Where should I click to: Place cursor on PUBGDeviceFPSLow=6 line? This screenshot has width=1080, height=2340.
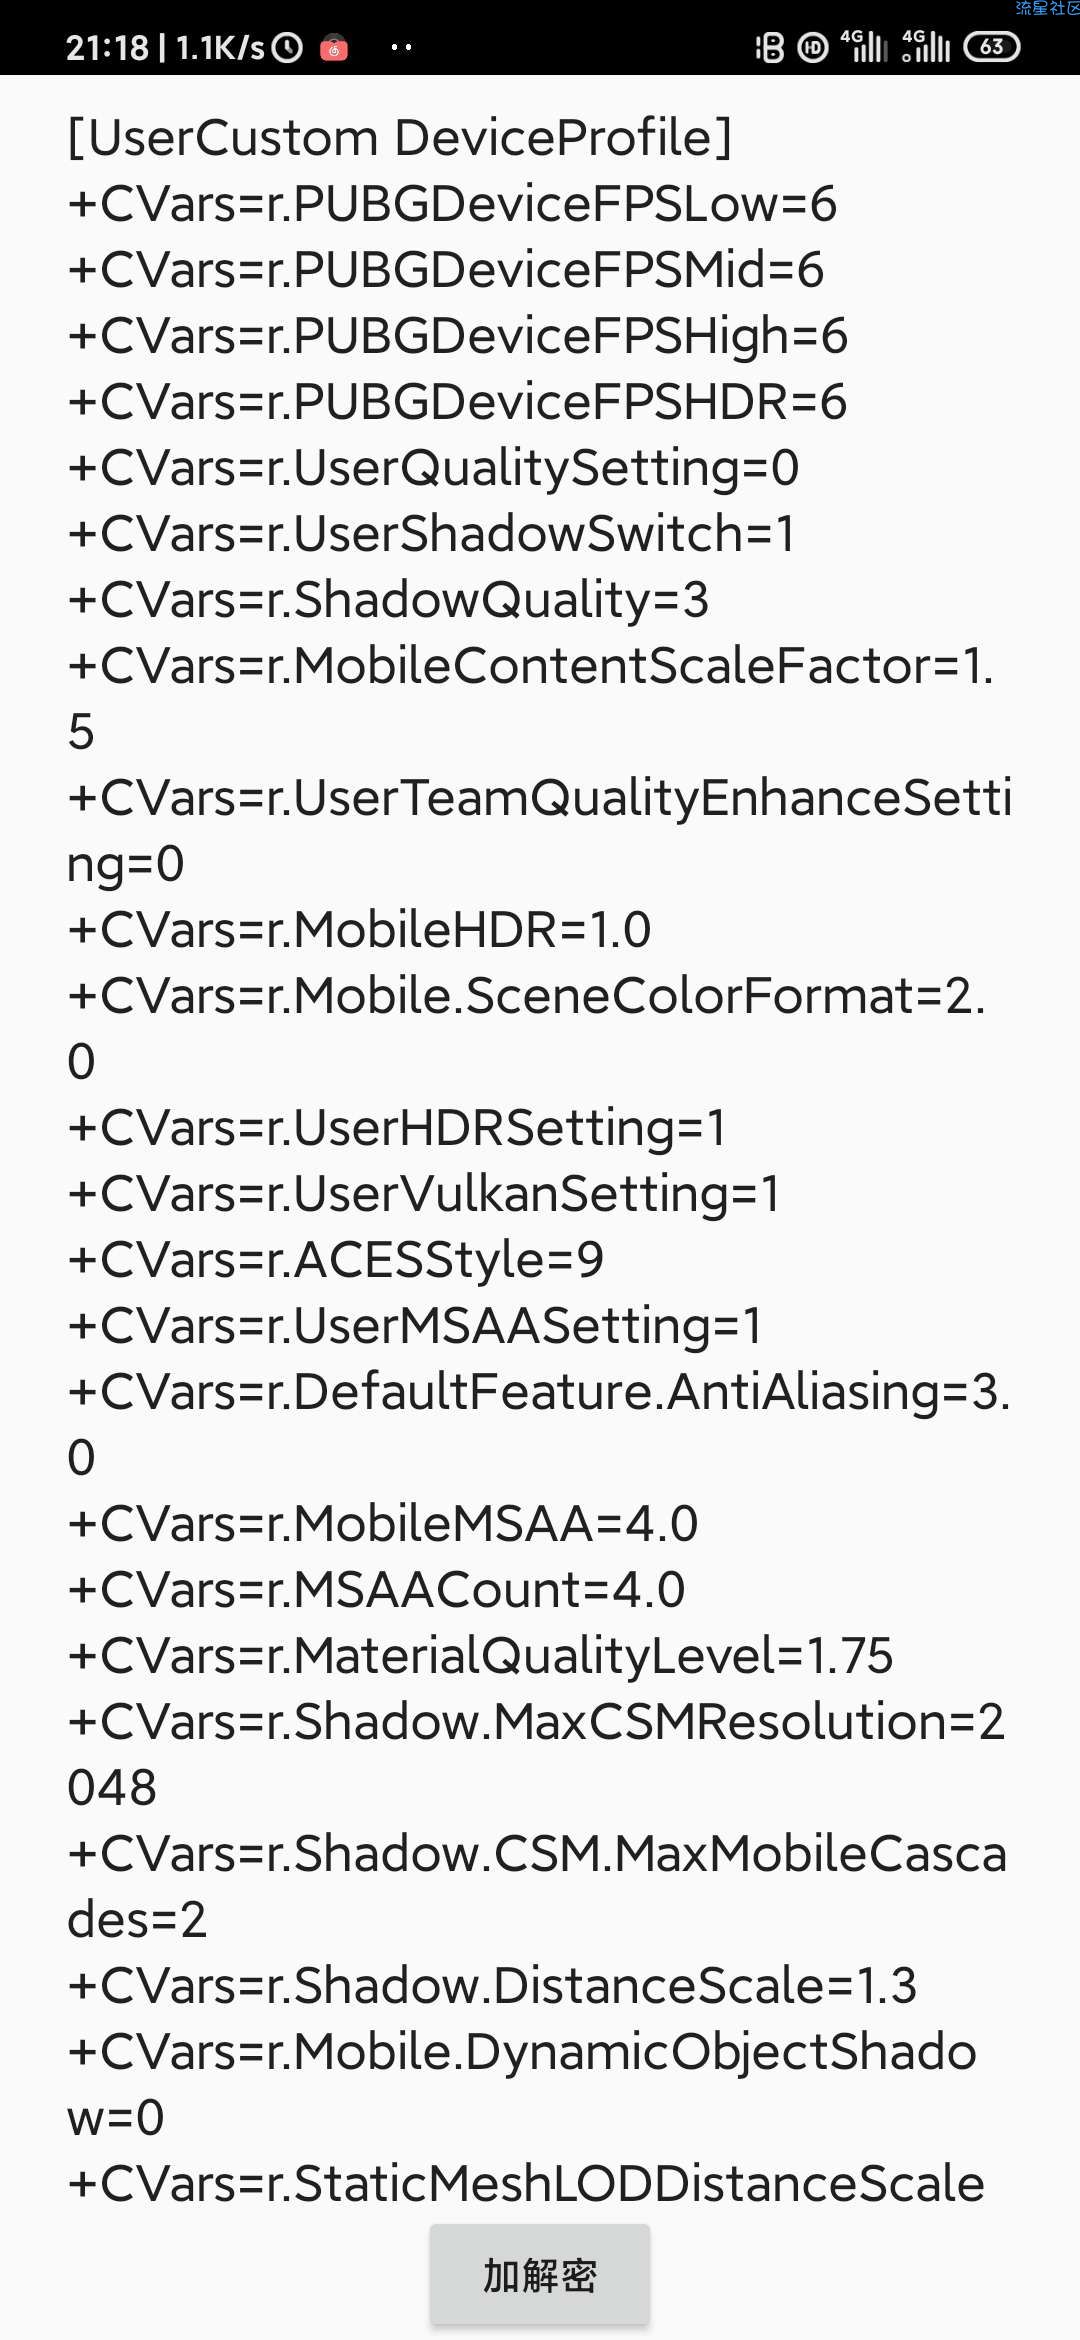coord(452,203)
